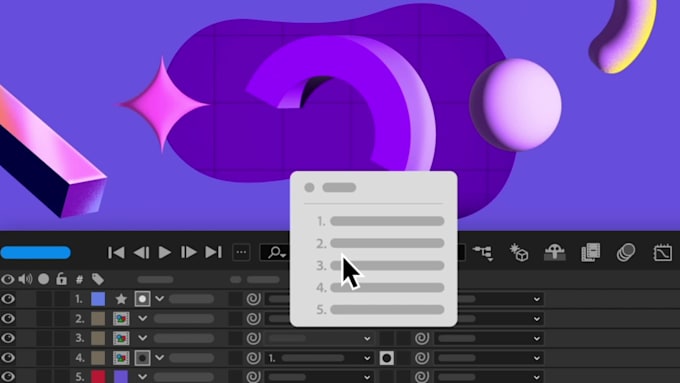Jump to last frame with skip-forward button
Viewport: 680px width, 383px height.
pyautogui.click(x=213, y=252)
